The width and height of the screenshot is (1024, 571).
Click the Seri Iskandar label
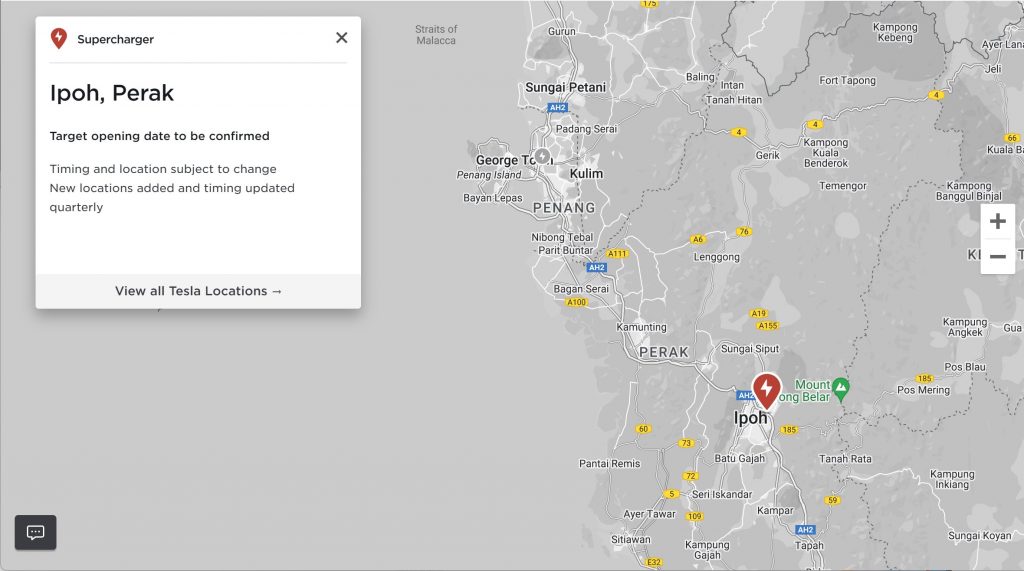[722, 495]
